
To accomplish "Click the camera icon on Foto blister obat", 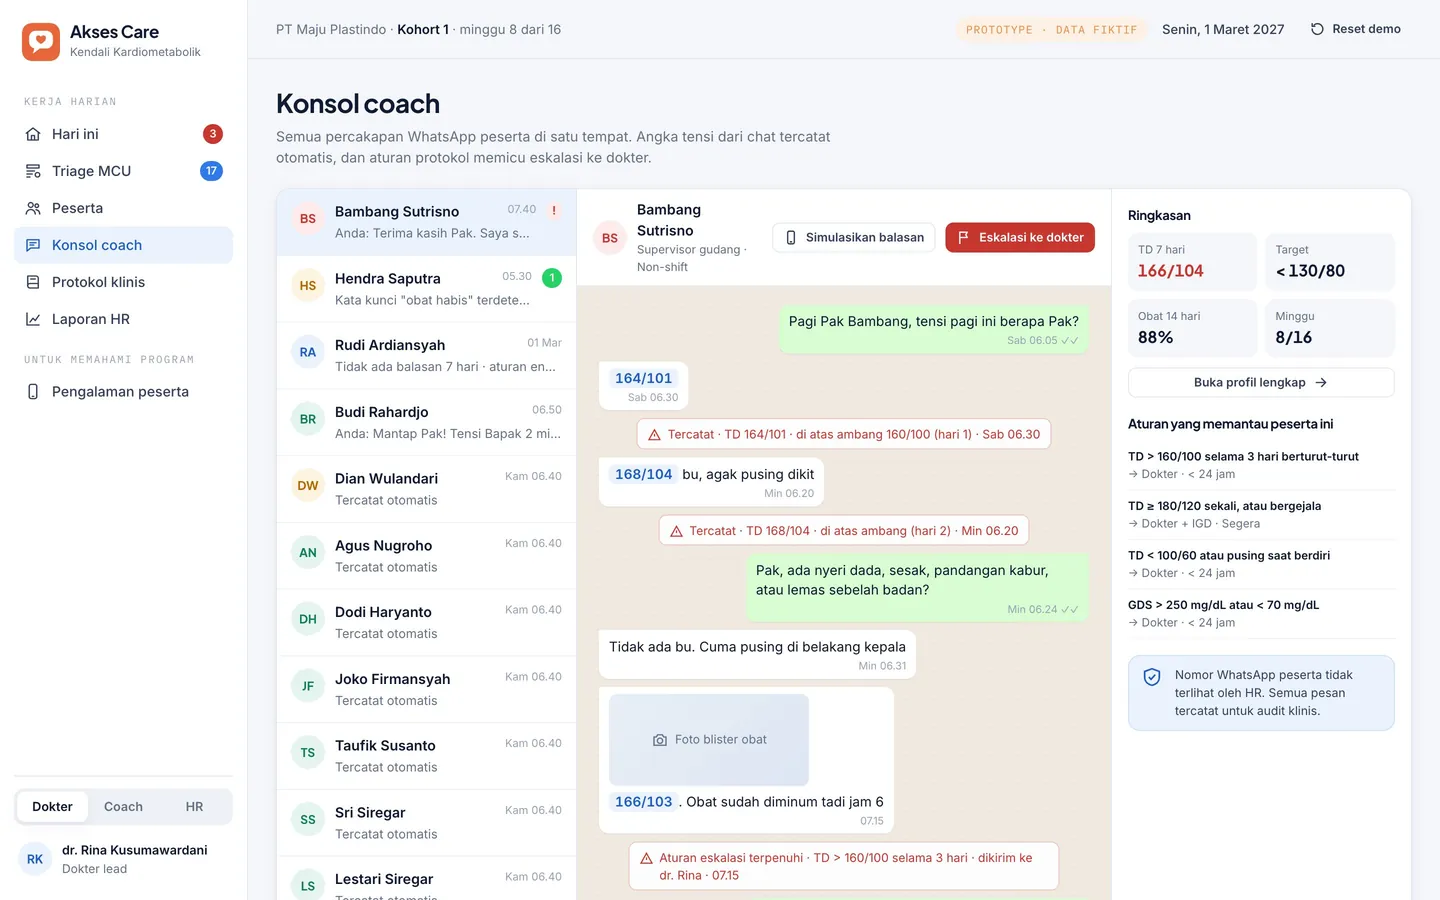I will click(x=660, y=740).
